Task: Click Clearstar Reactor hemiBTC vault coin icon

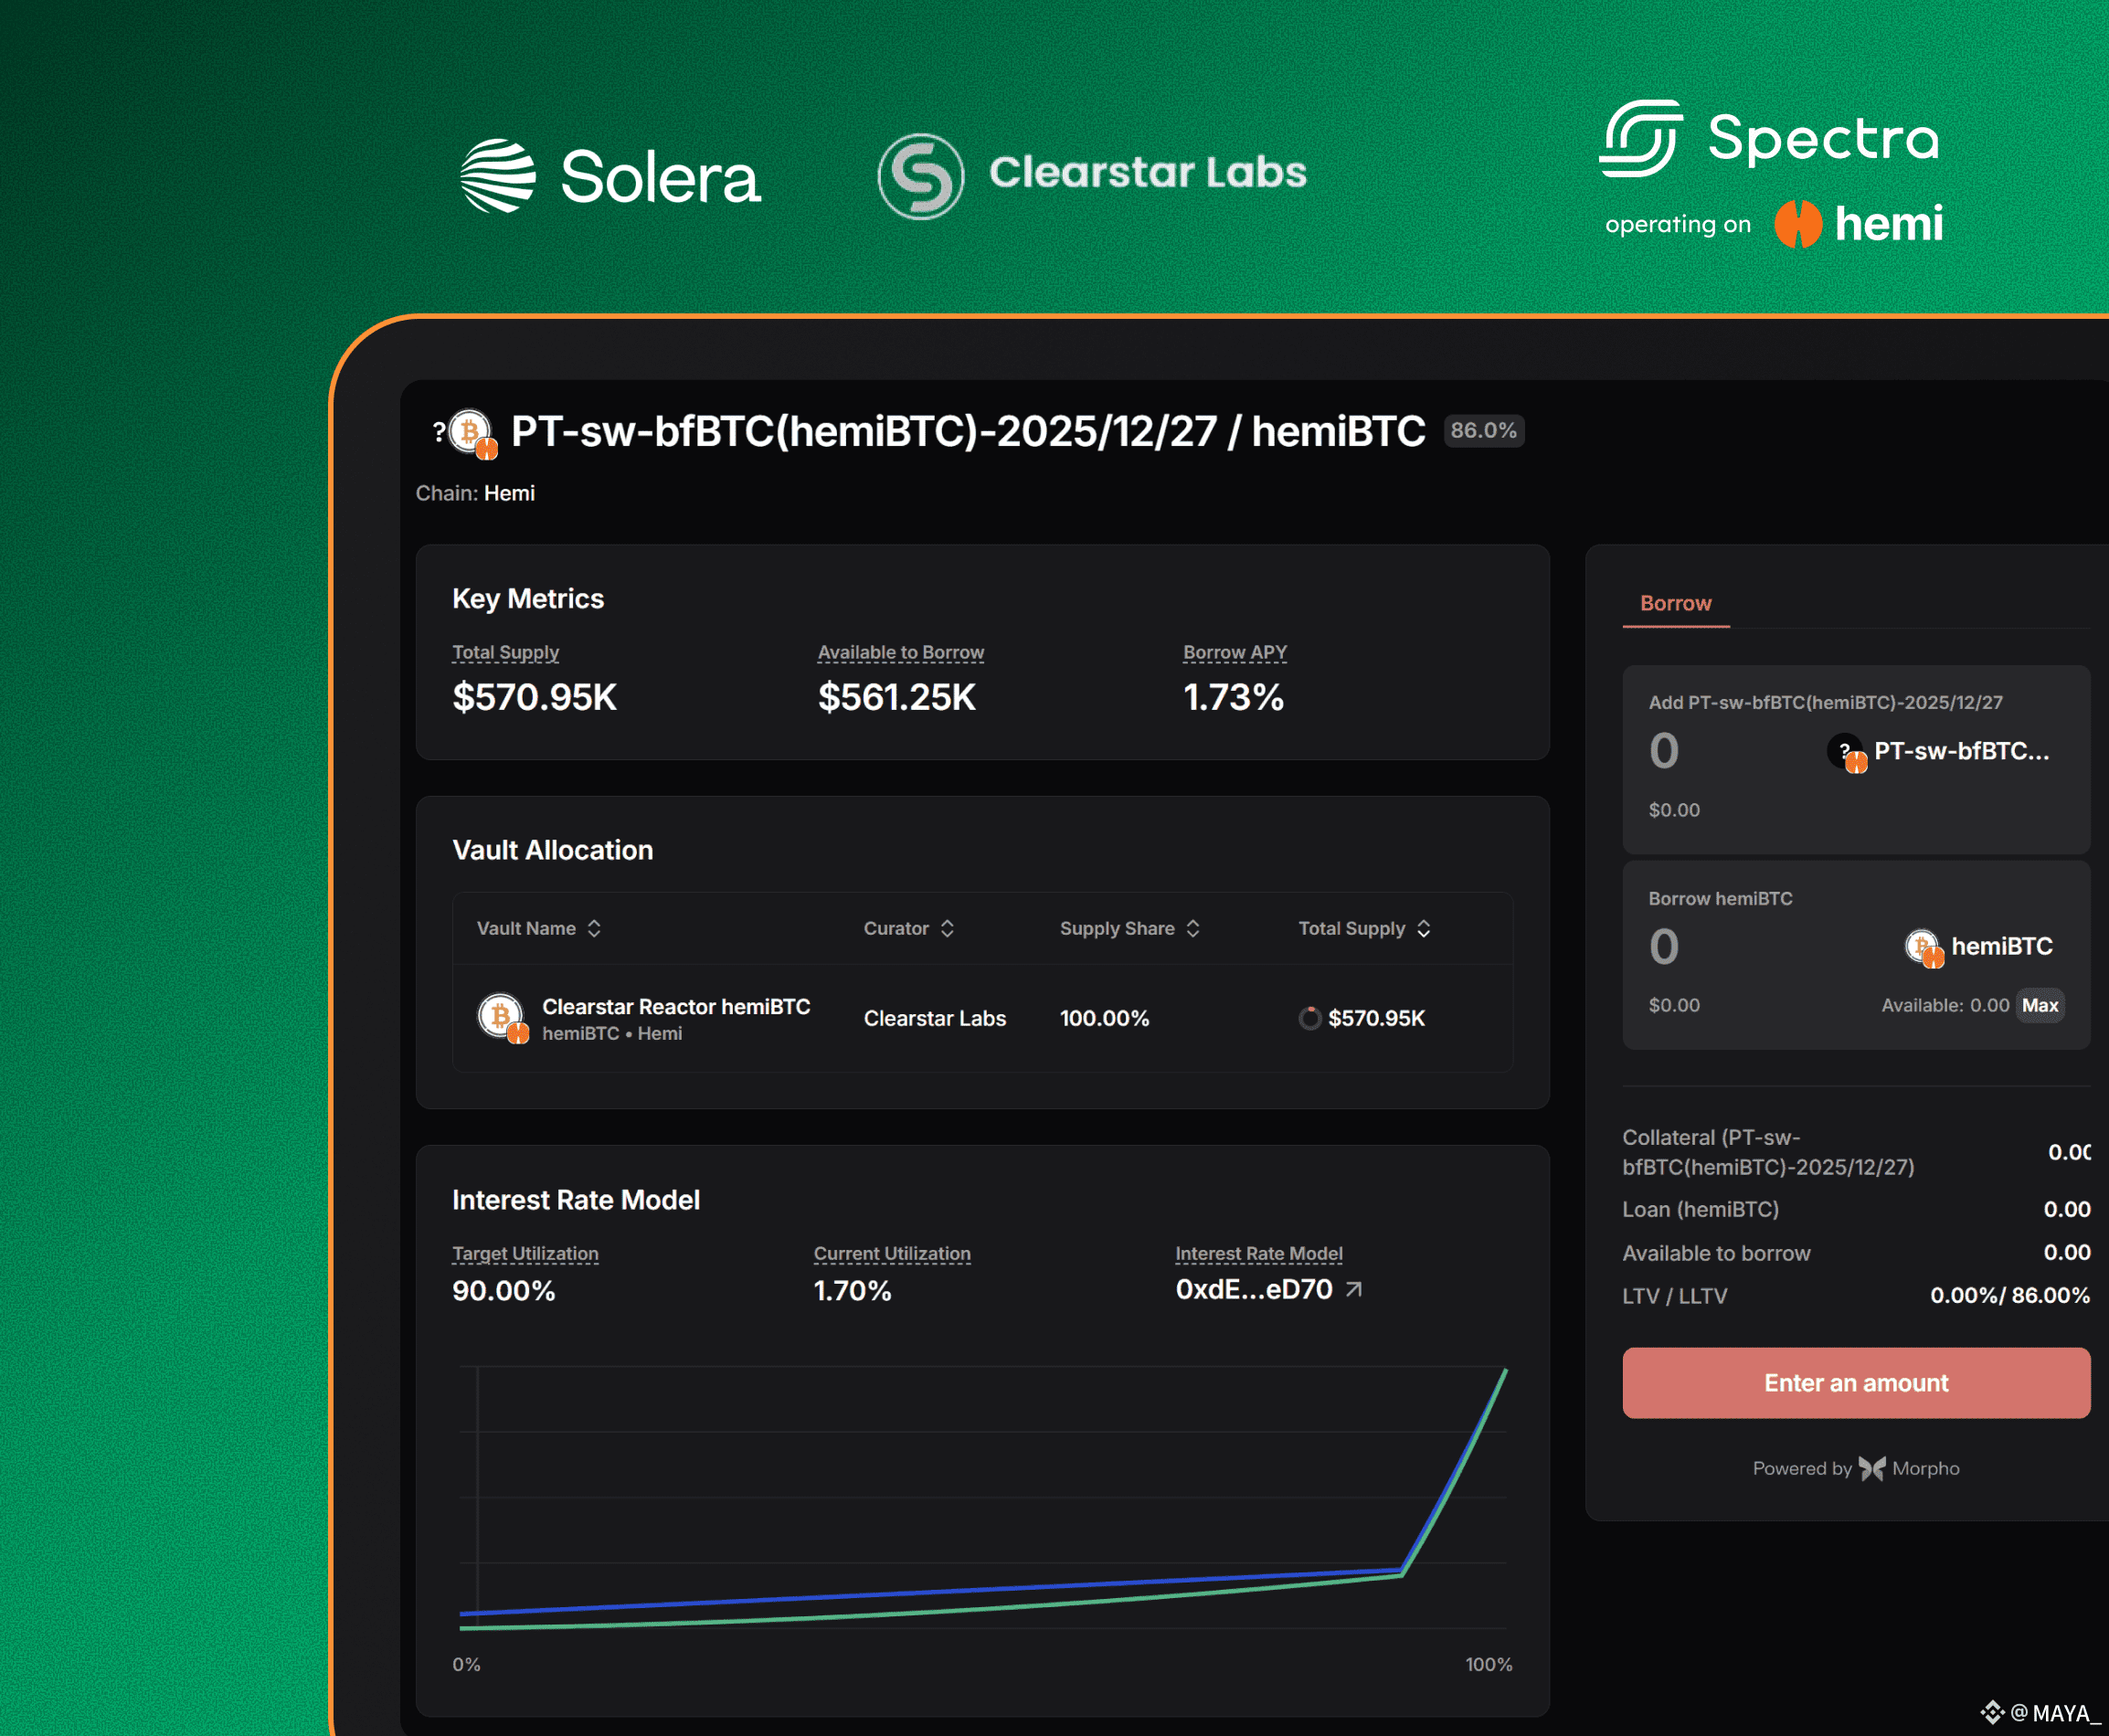Action: (501, 1017)
